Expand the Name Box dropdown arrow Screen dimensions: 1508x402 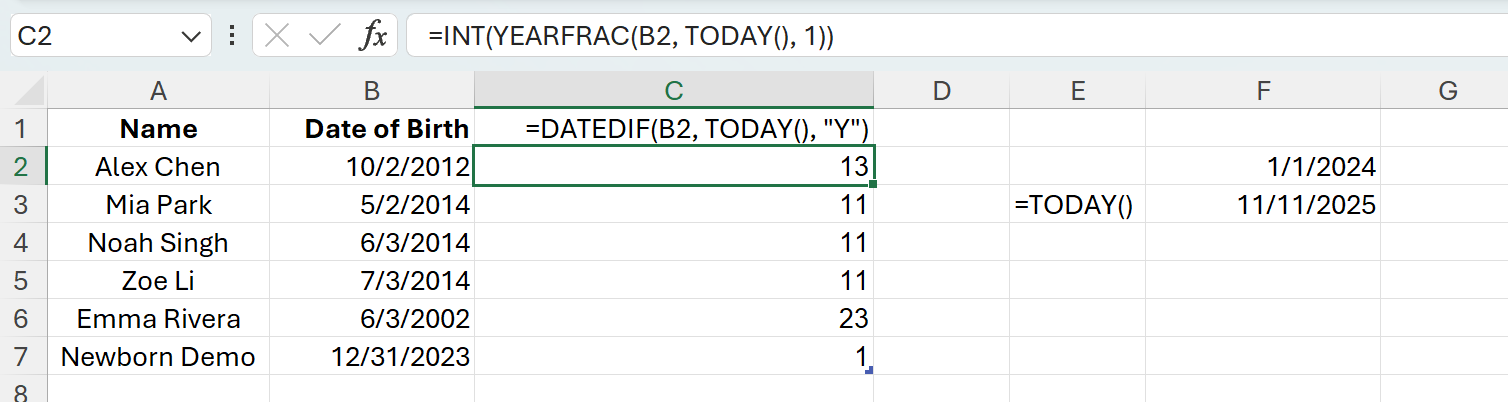tap(189, 37)
